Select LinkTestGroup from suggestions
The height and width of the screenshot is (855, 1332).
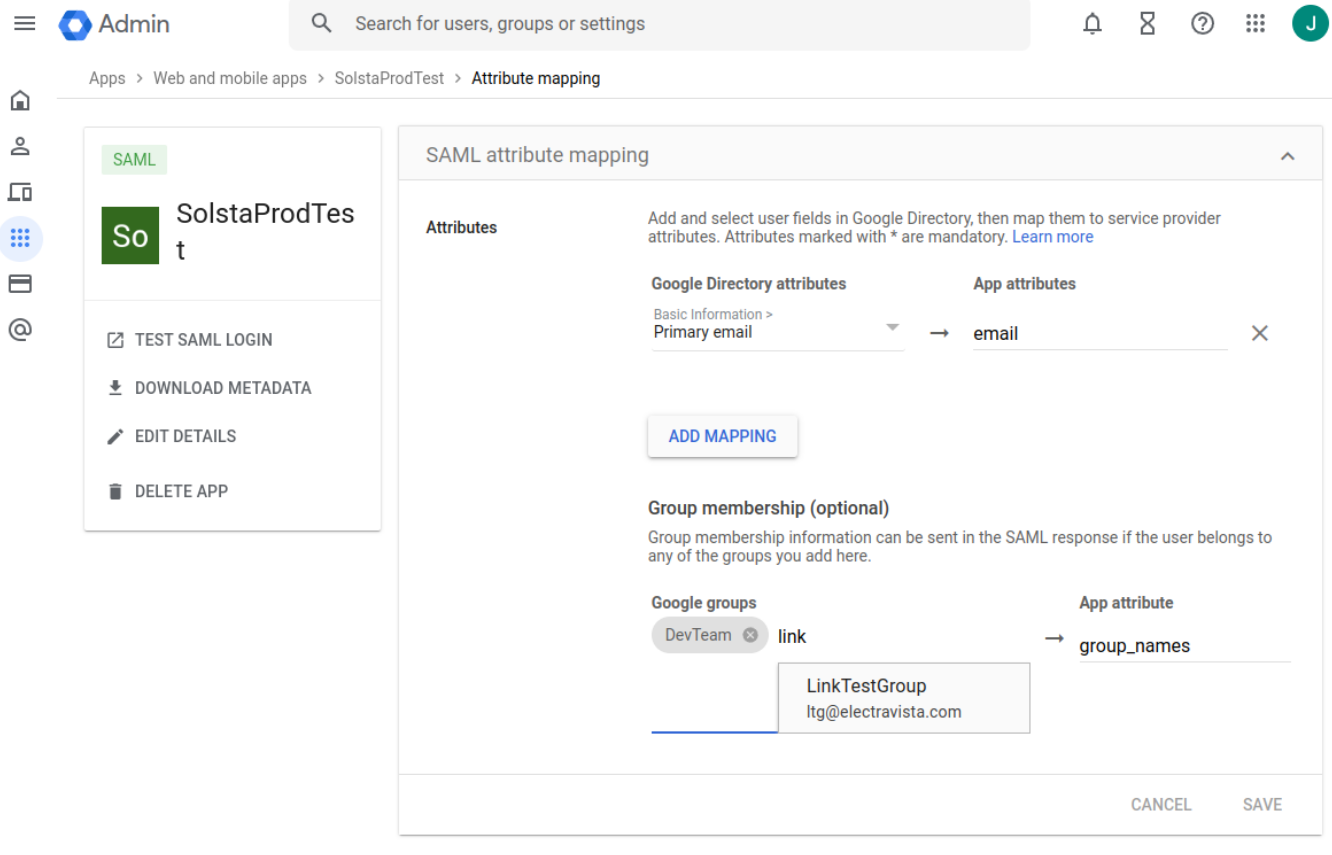[x=904, y=698]
